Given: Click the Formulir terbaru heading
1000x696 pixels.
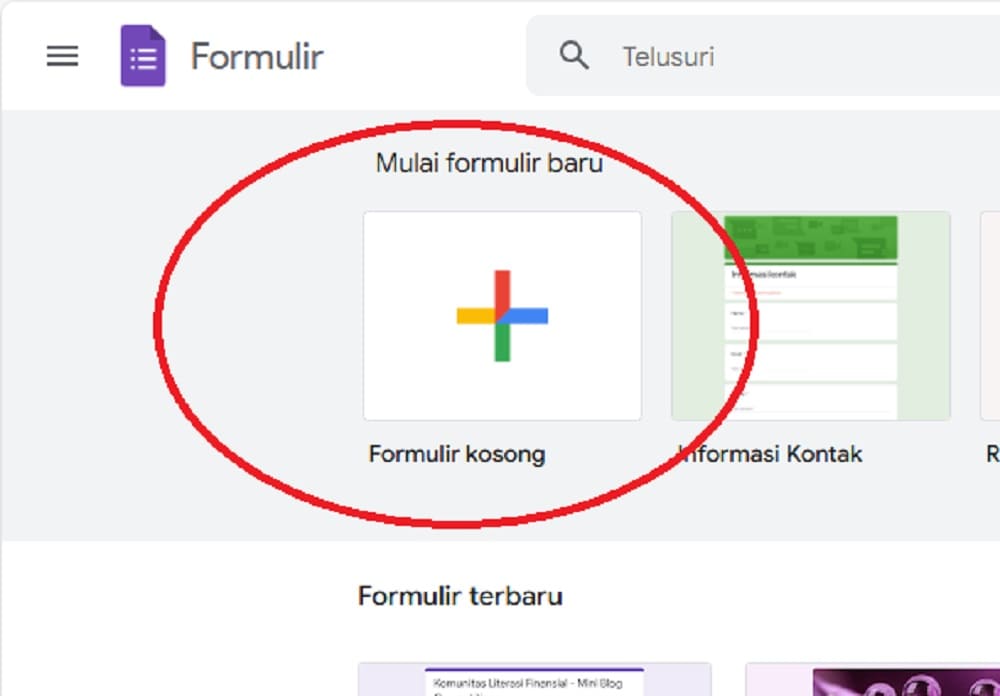Looking at the screenshot, I should [460, 596].
